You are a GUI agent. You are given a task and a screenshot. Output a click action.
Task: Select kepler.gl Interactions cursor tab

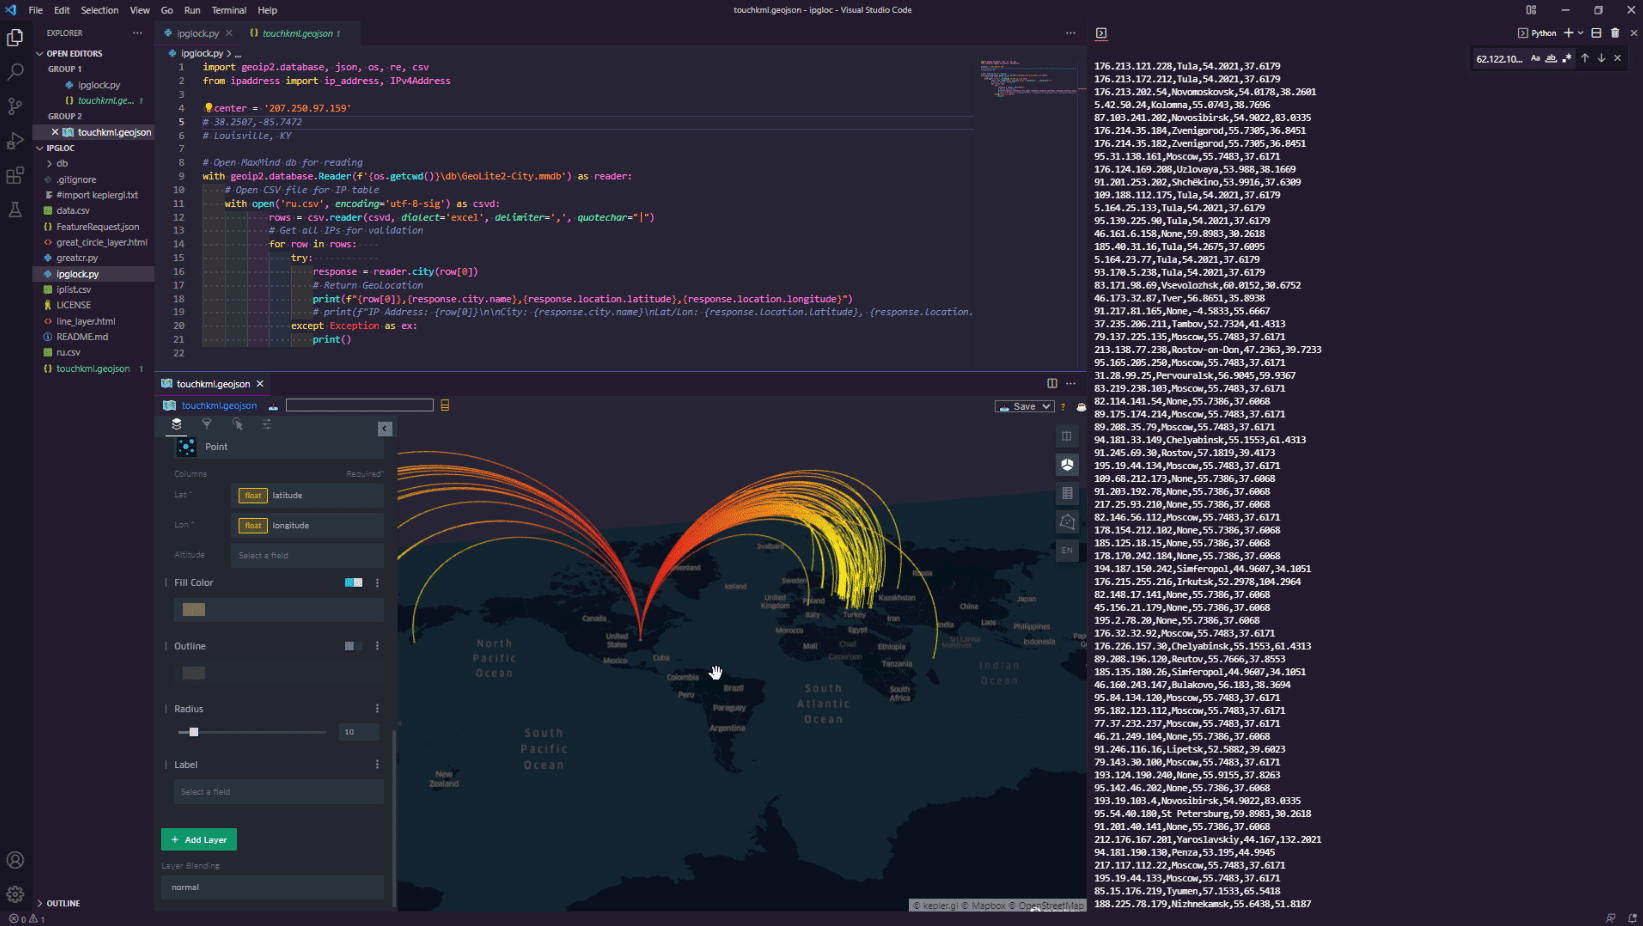(237, 424)
